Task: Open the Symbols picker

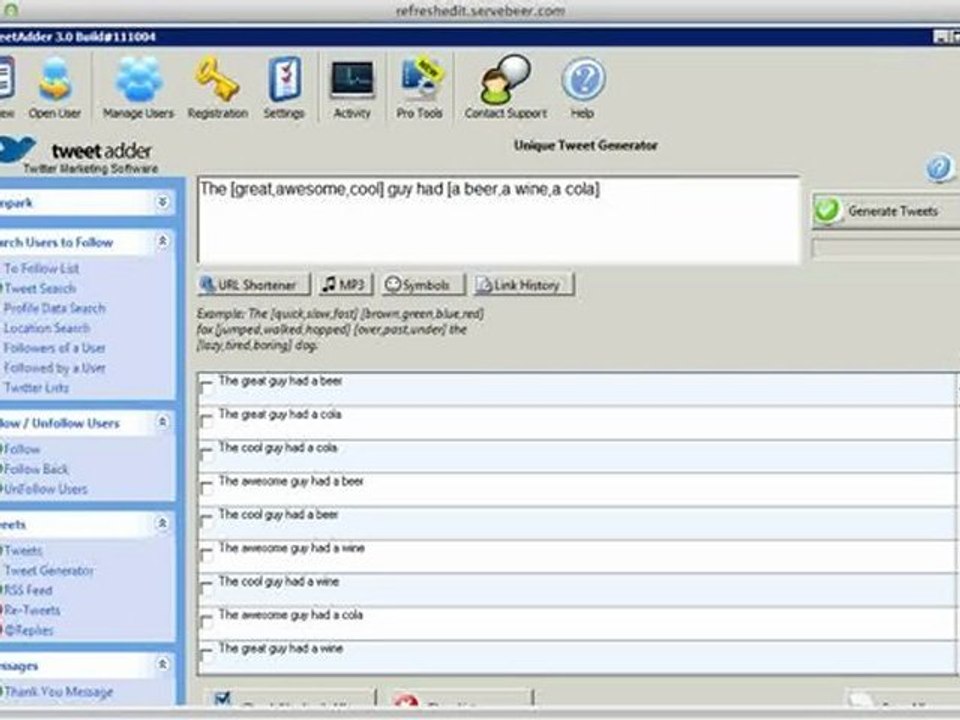Action: tap(422, 285)
